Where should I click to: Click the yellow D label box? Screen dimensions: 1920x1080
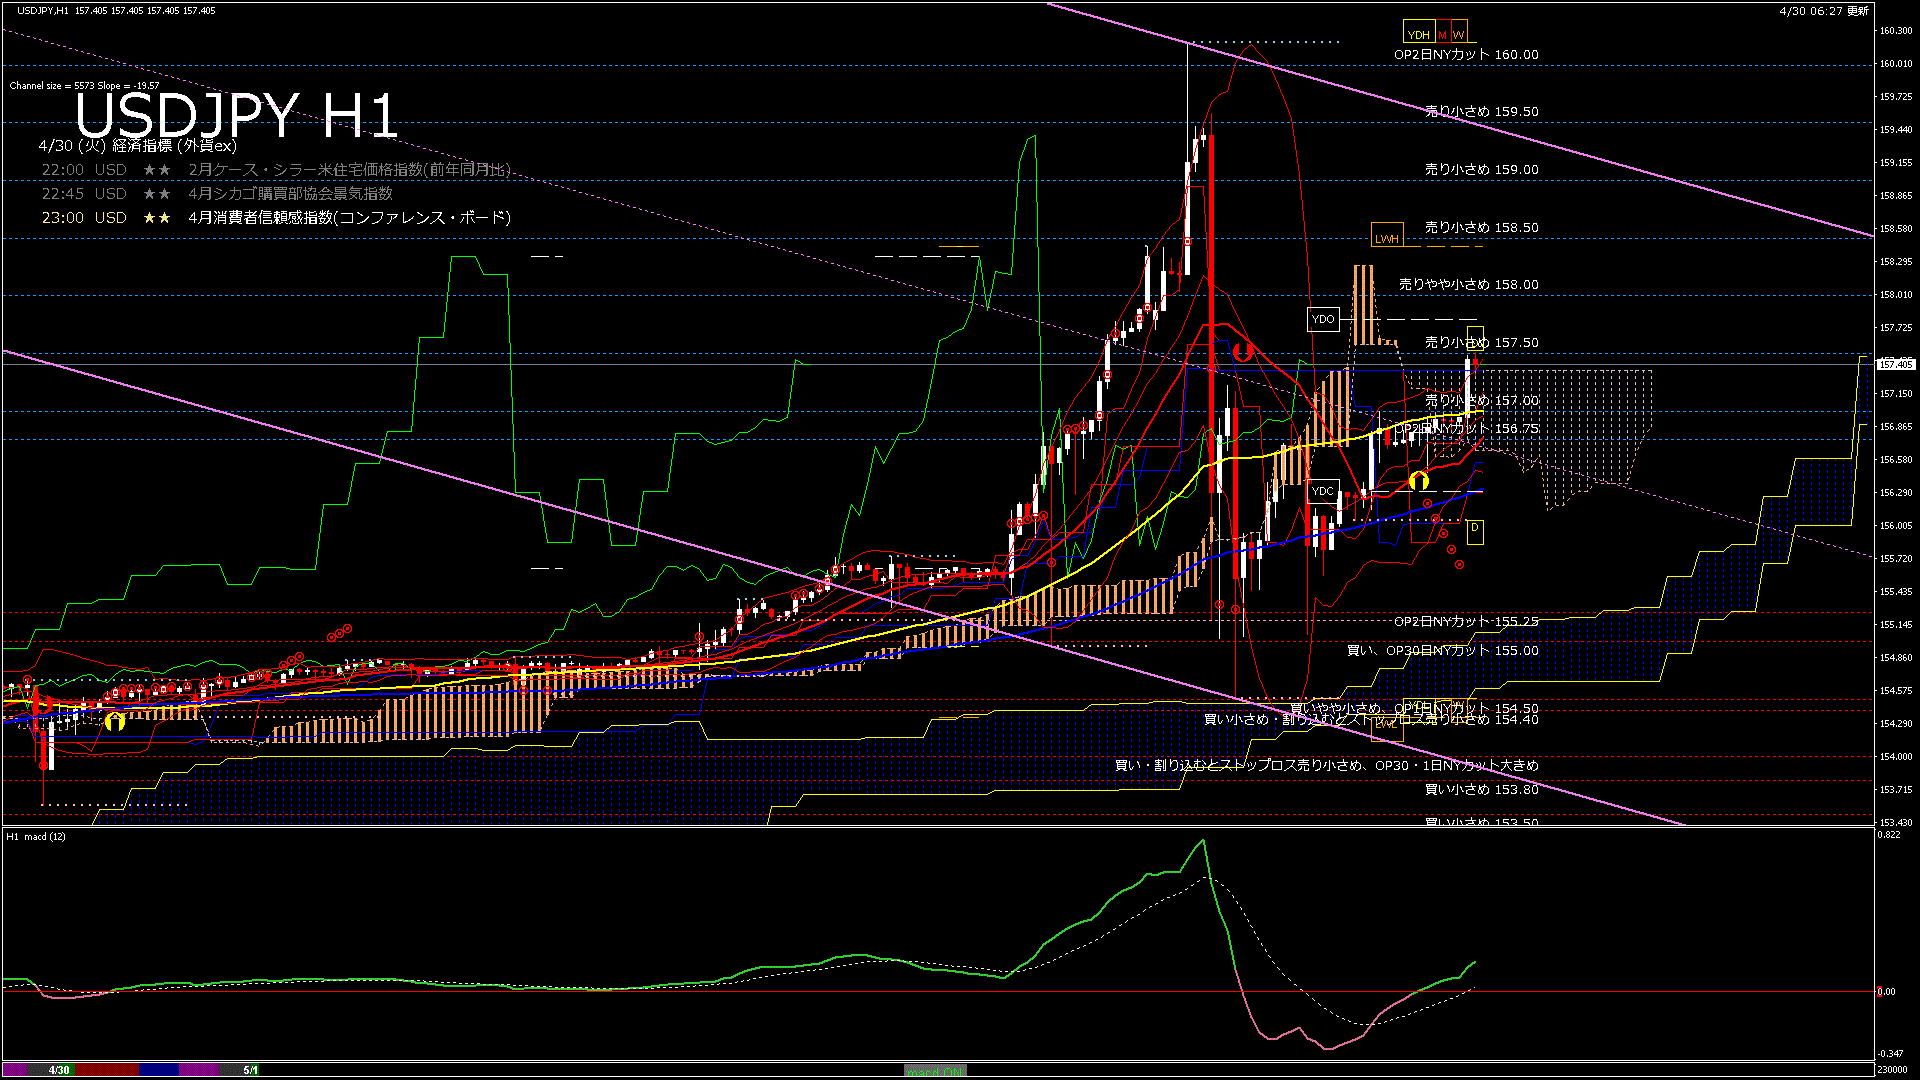(x=1474, y=529)
